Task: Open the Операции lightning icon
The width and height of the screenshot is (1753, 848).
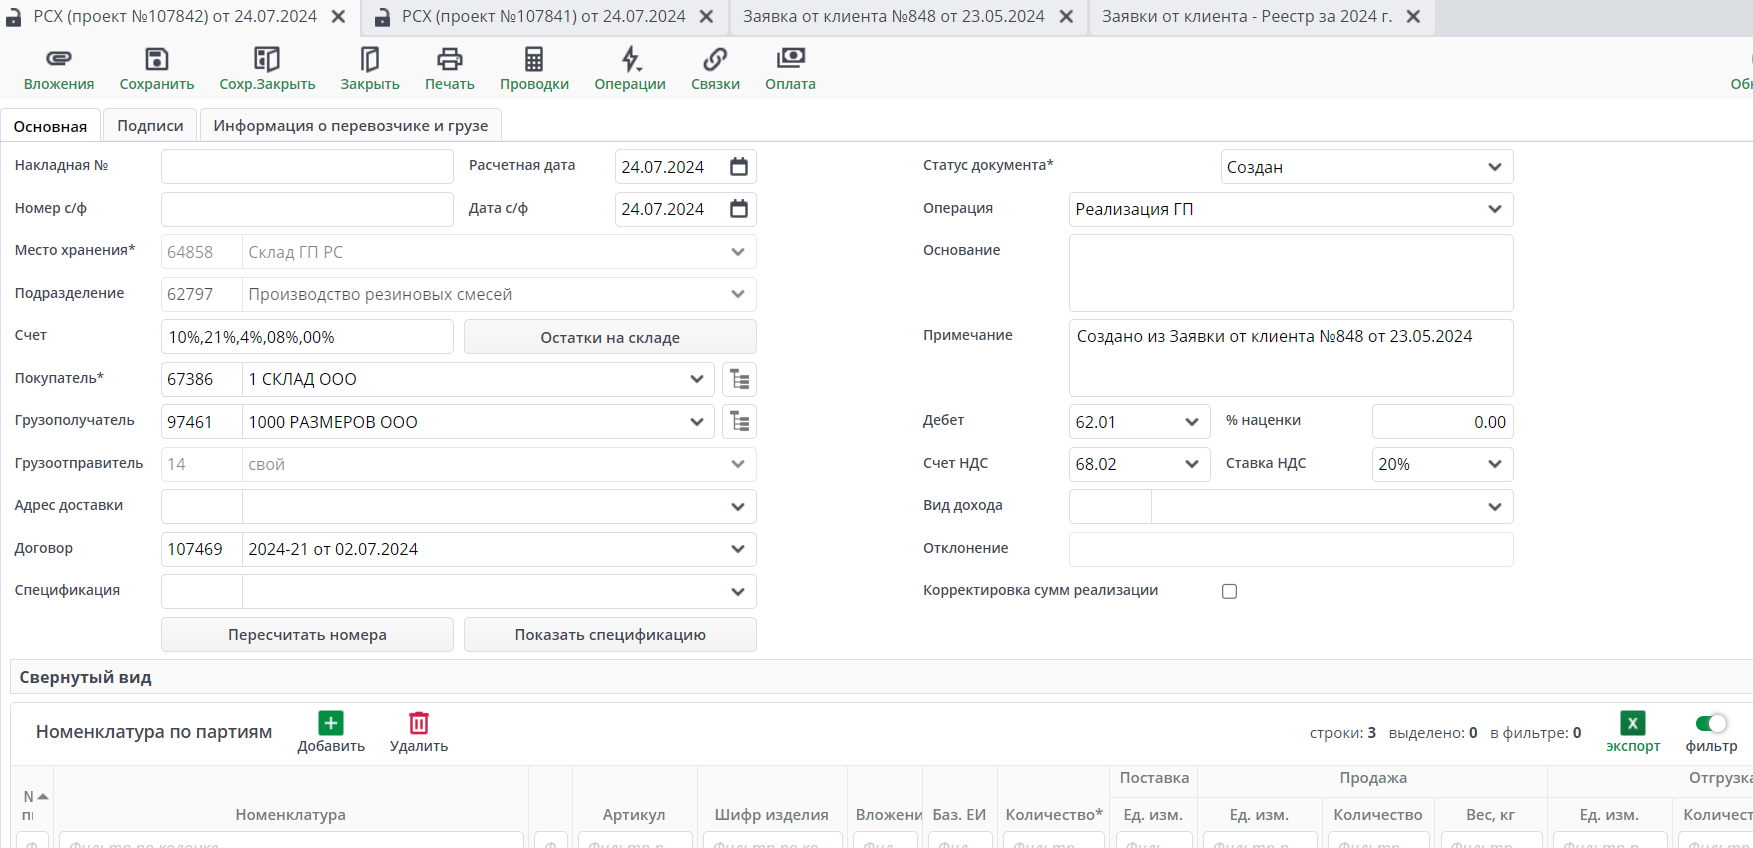Action: 630,60
